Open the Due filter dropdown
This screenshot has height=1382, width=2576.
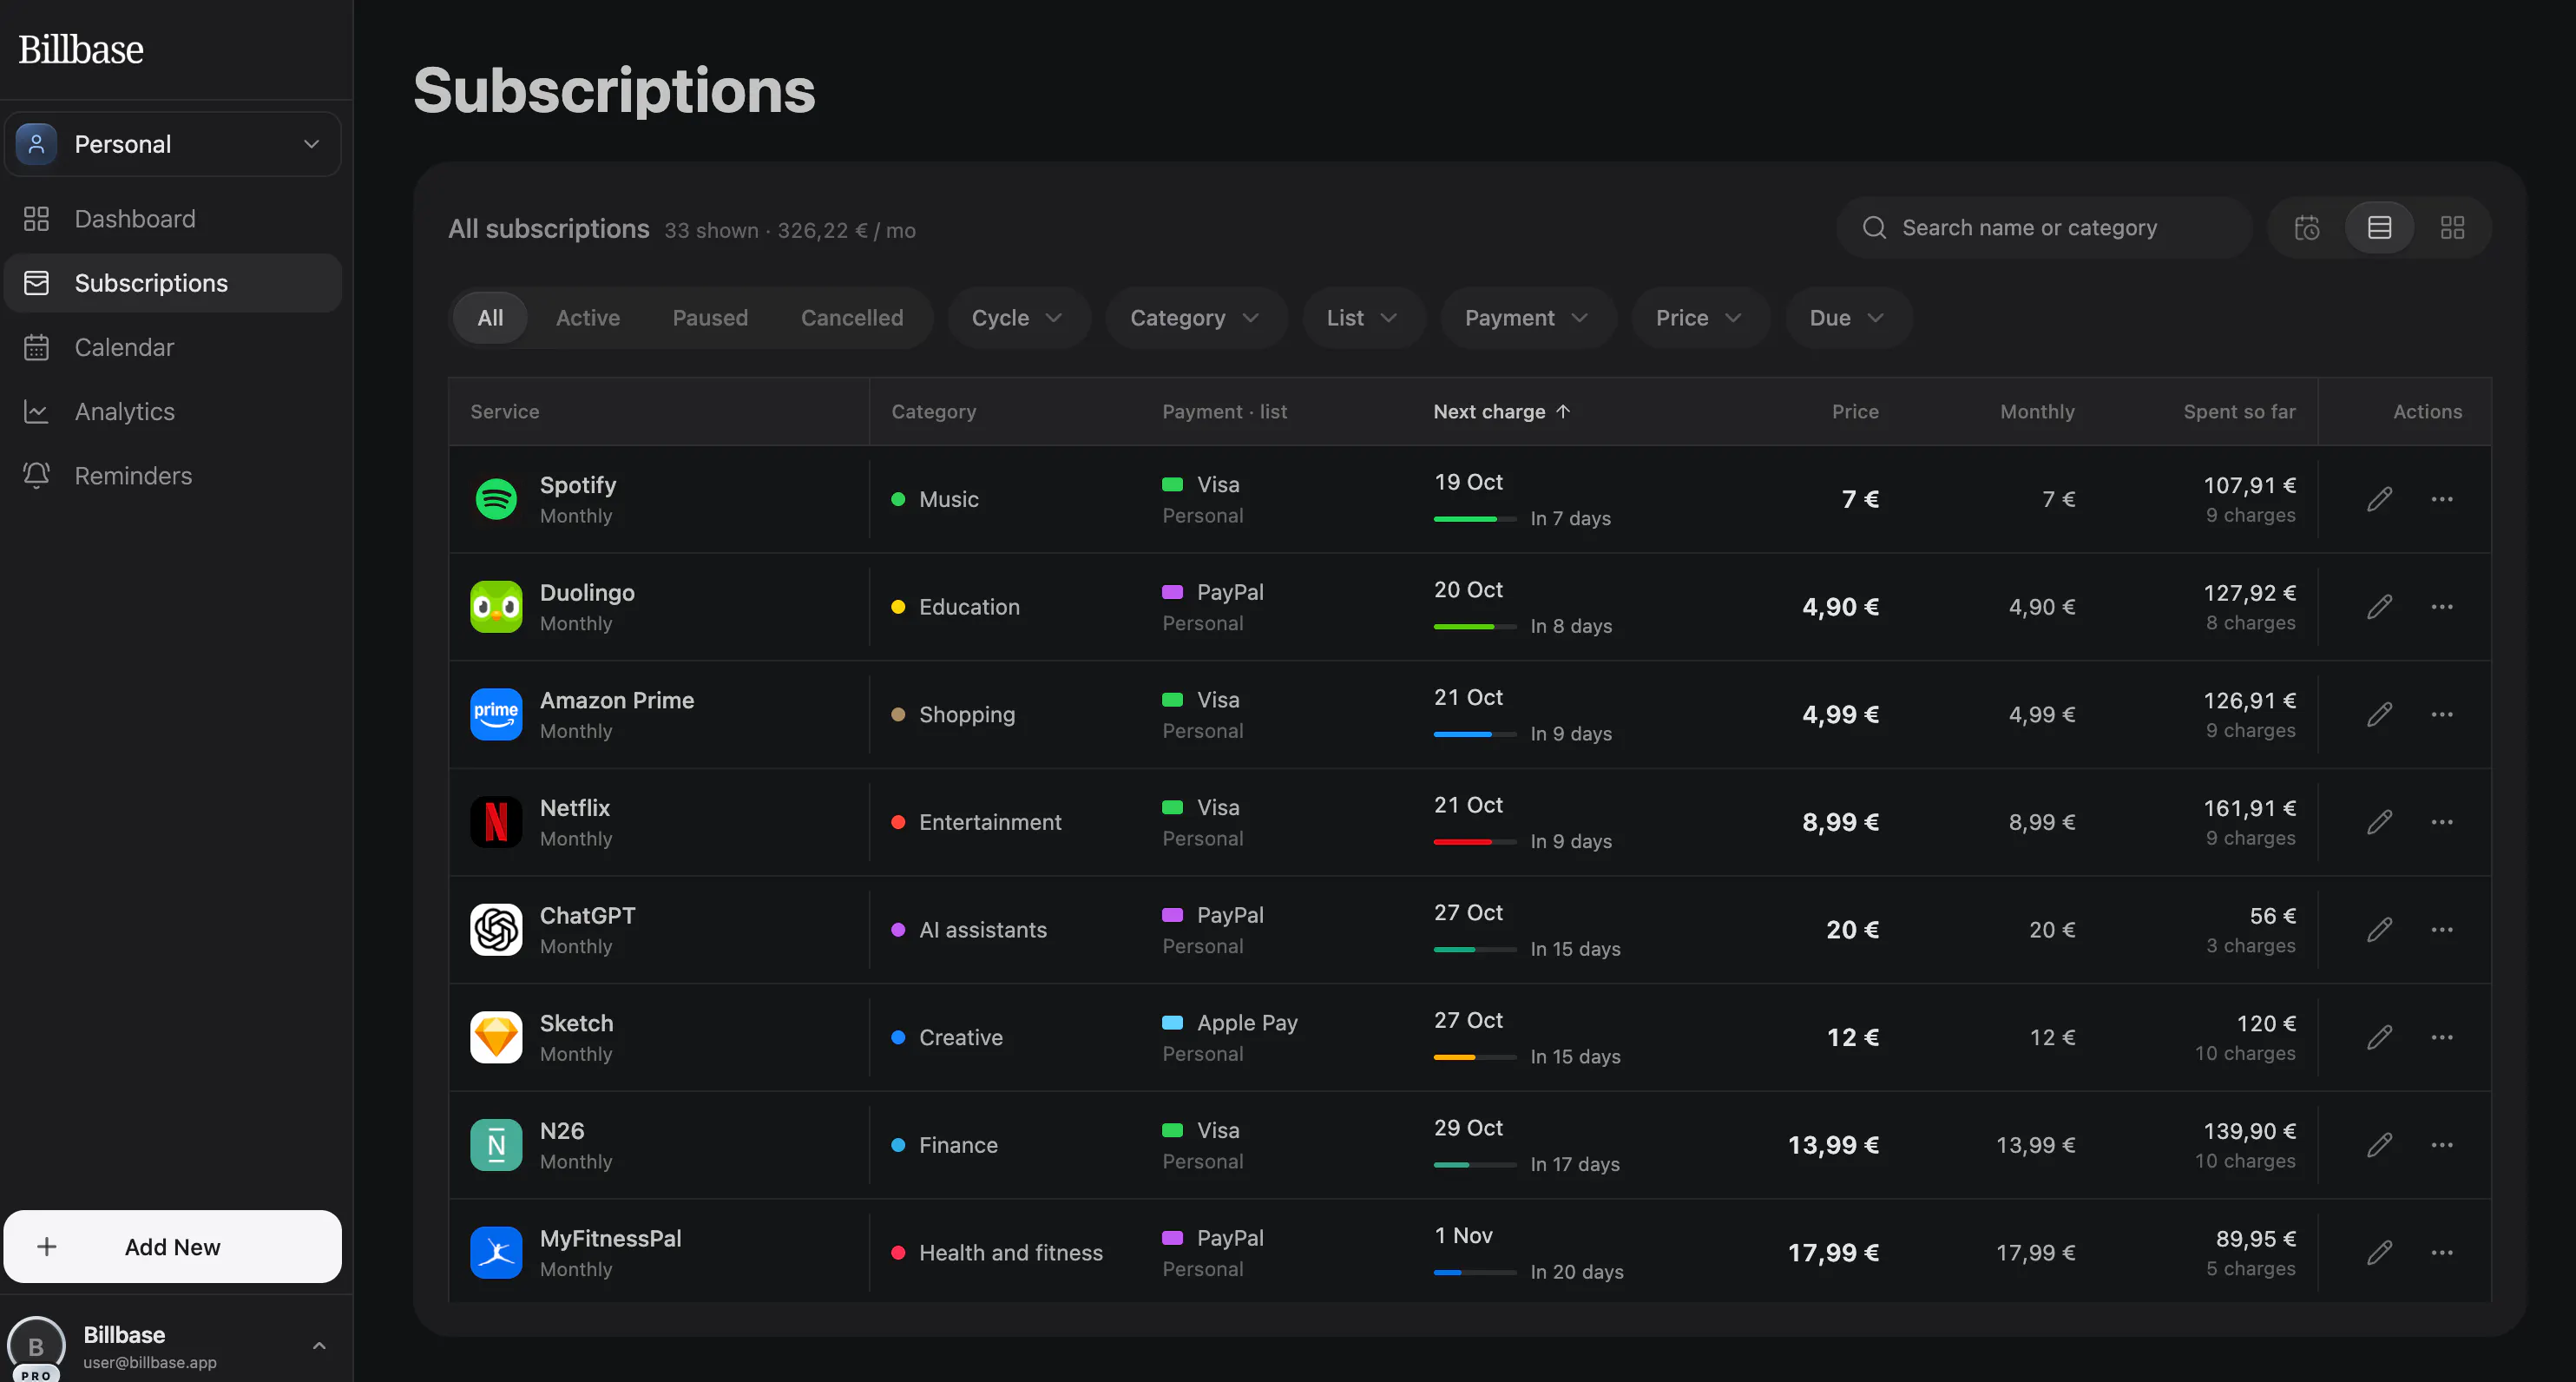click(1848, 318)
